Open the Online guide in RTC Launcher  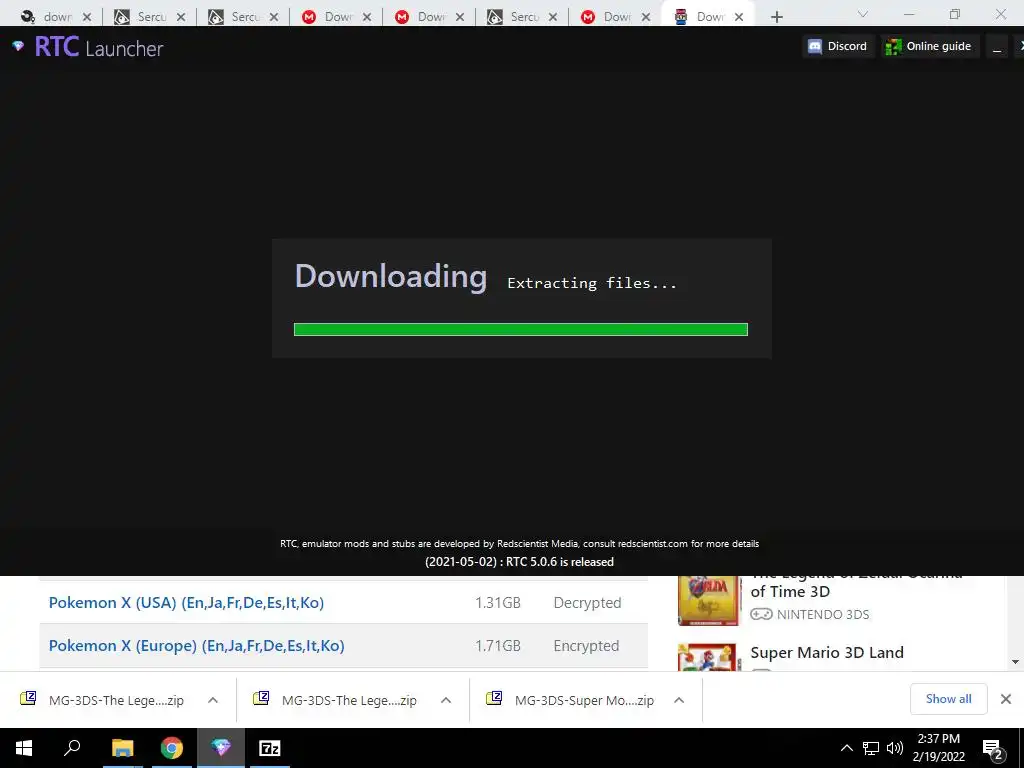930,46
